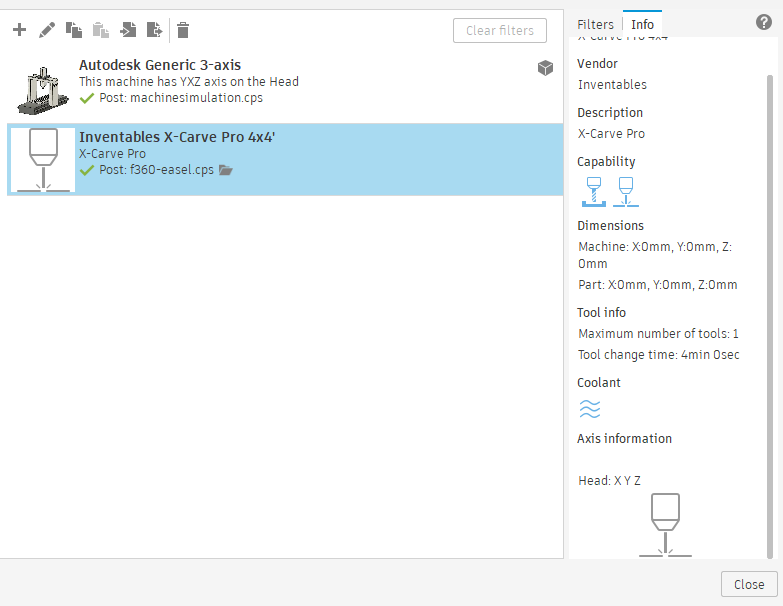Screen dimensions: 783x606
Task: Export the selected machine
Action: [155, 30]
